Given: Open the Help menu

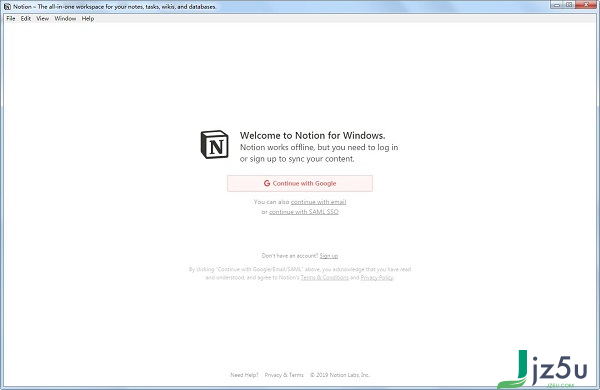Looking at the screenshot, I should (88, 18).
